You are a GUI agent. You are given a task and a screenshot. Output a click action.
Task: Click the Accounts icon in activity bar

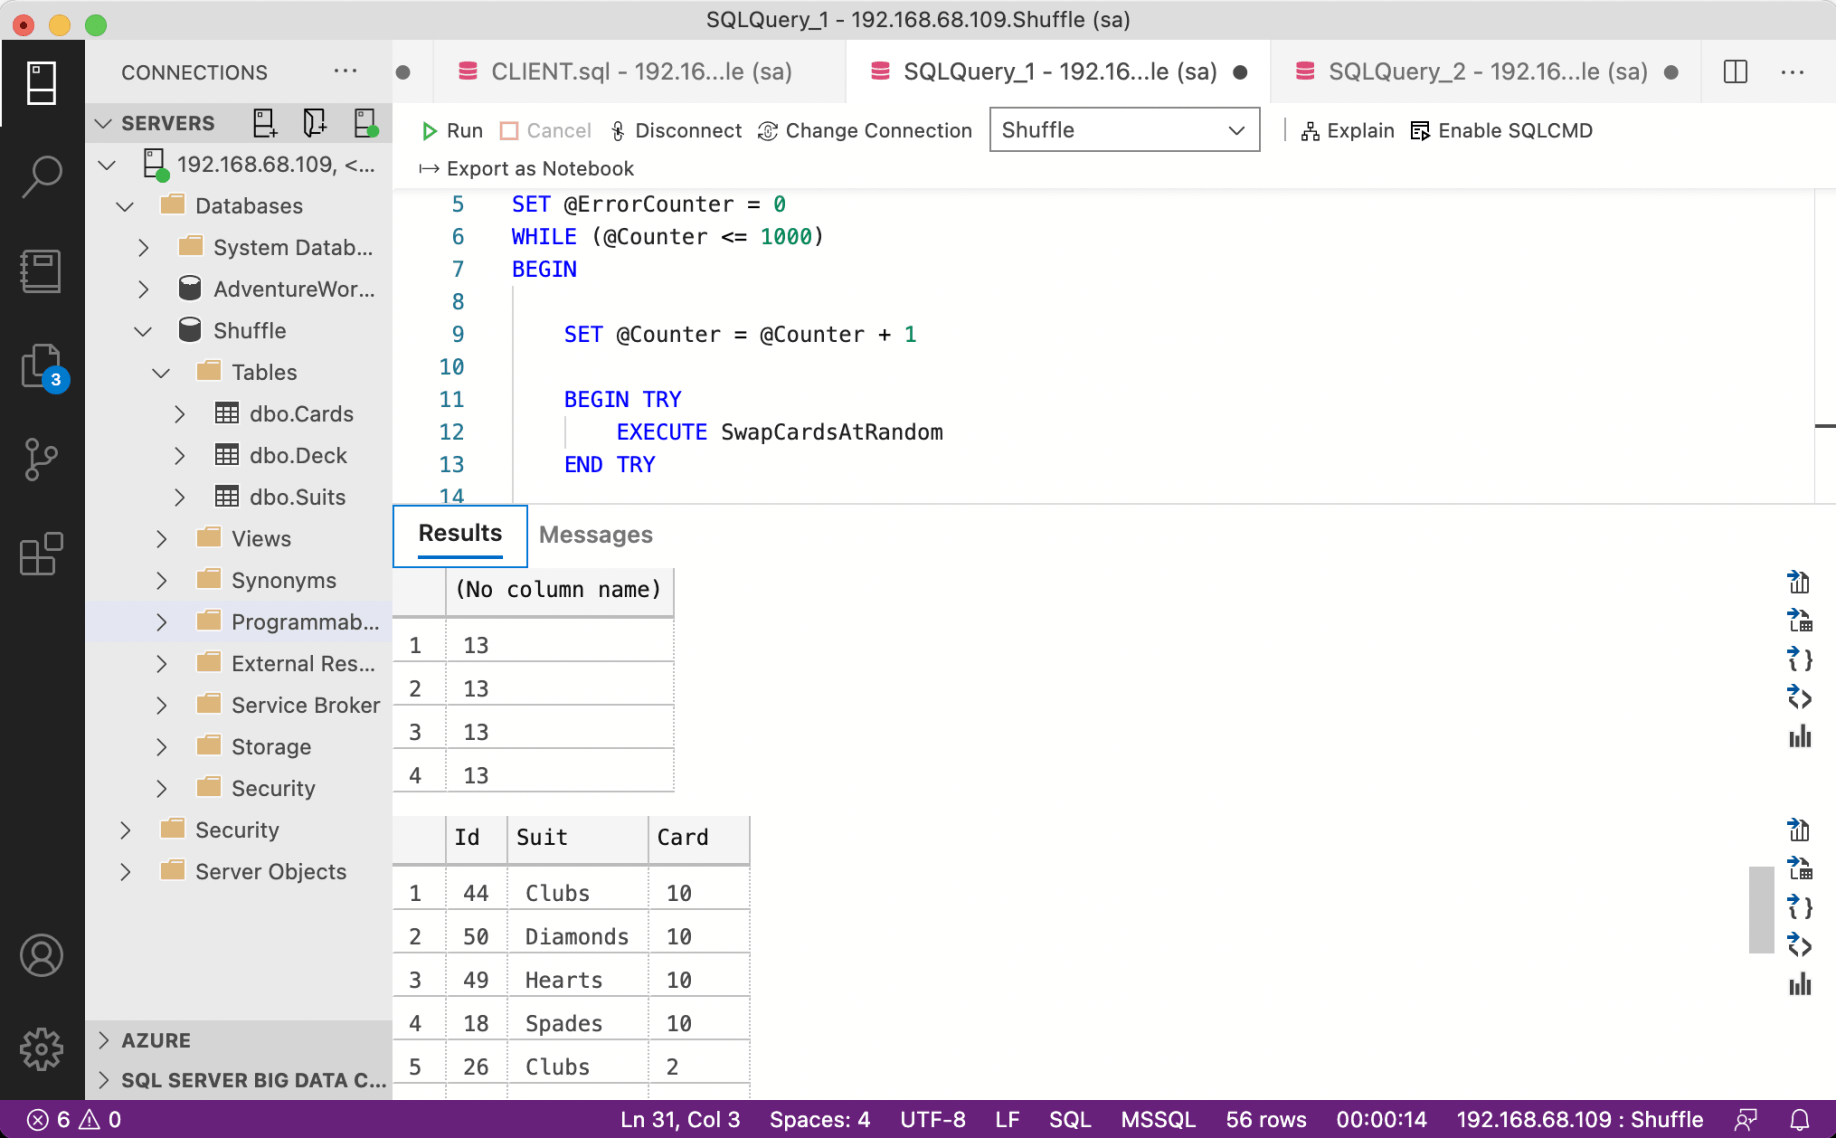click(41, 955)
